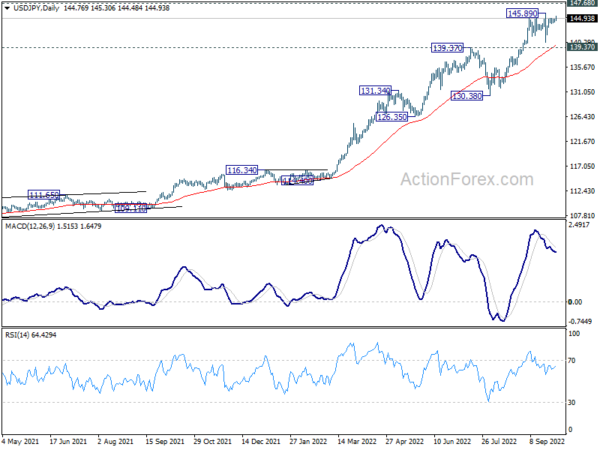Open the USDJPY,Daily chart menu arrow

(7, 8)
